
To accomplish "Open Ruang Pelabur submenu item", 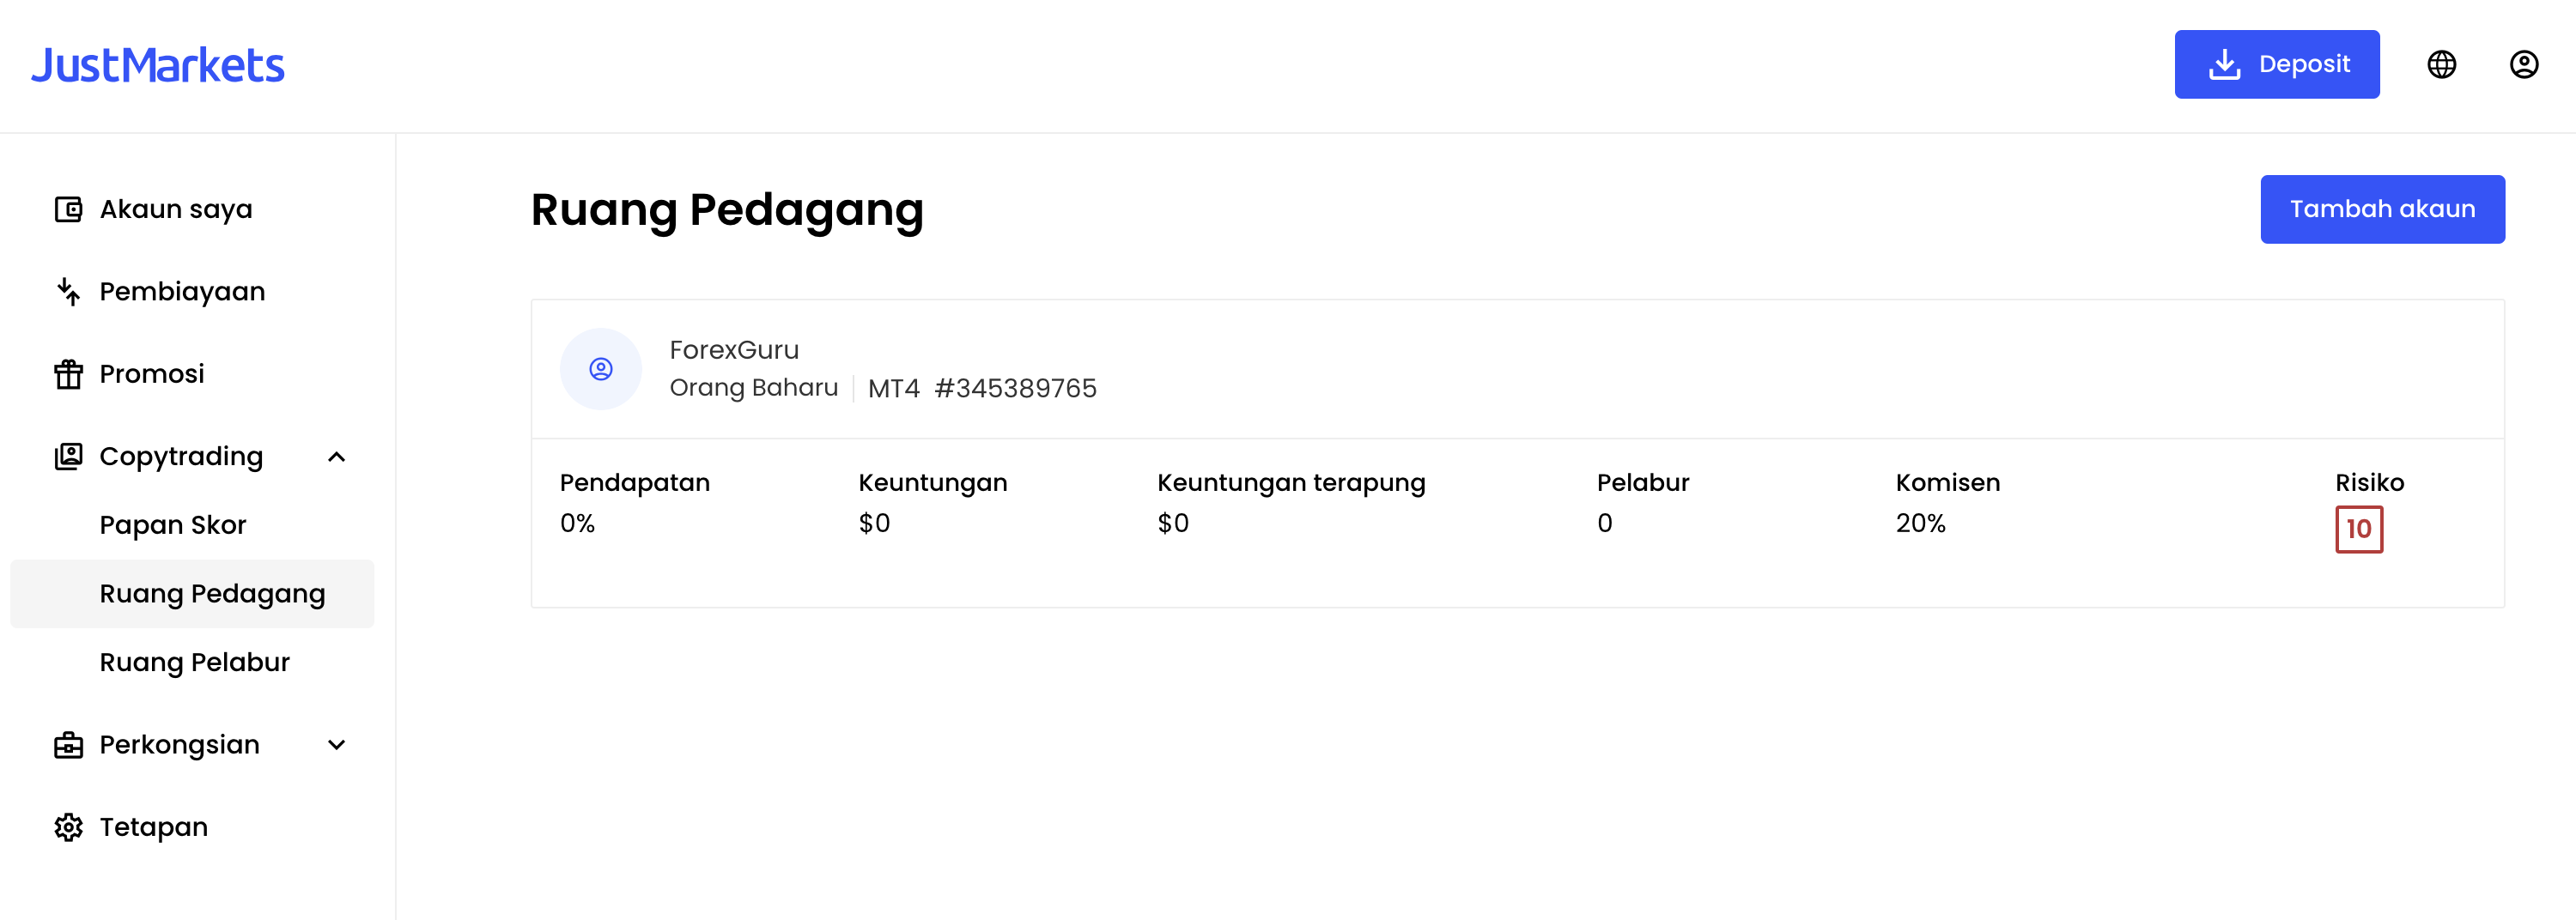I will [194, 662].
